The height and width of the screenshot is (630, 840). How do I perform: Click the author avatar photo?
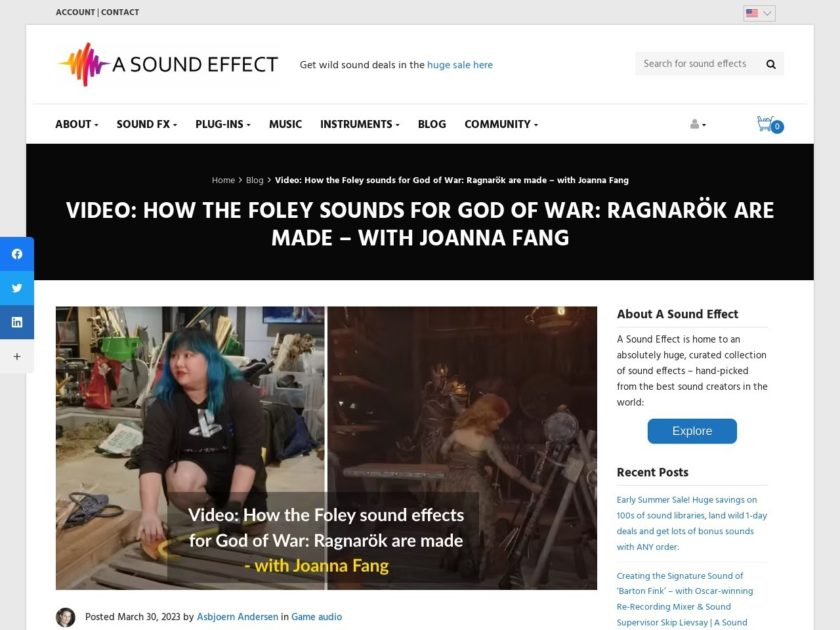click(65, 617)
